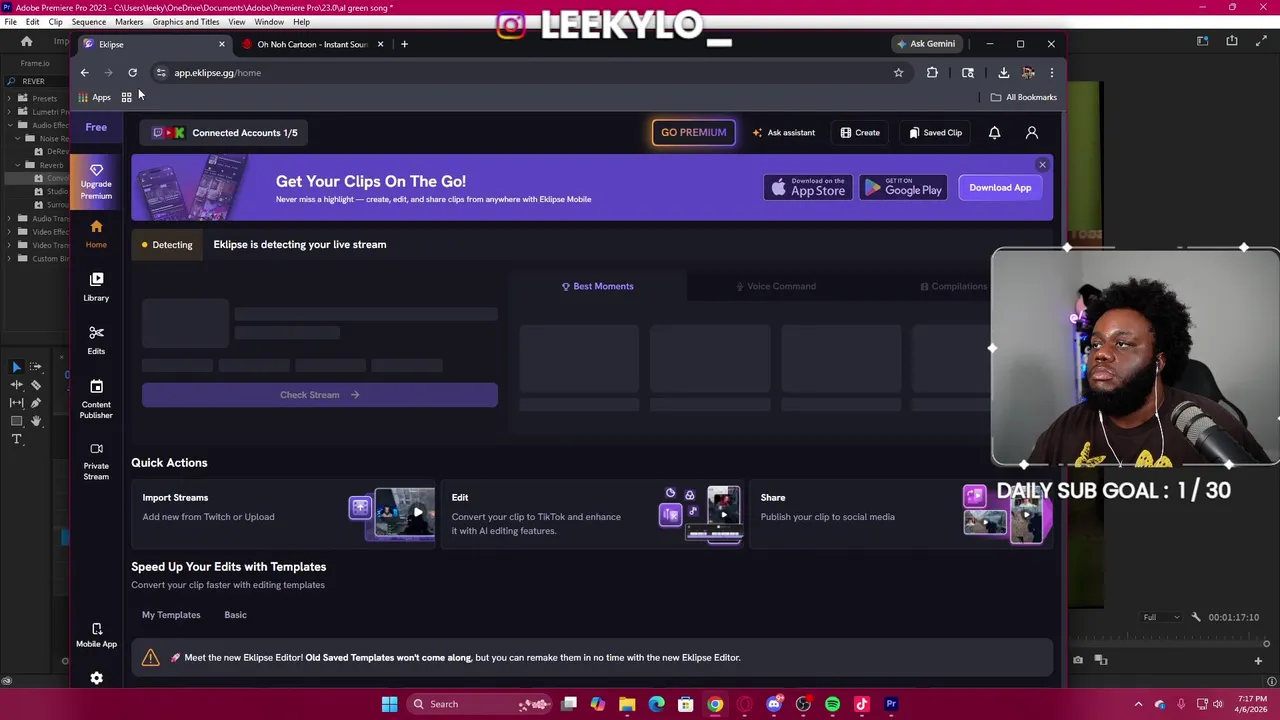Image resolution: width=1280 pixels, height=720 pixels.
Task: Expand Video Effects folder
Action: [x=11, y=232]
